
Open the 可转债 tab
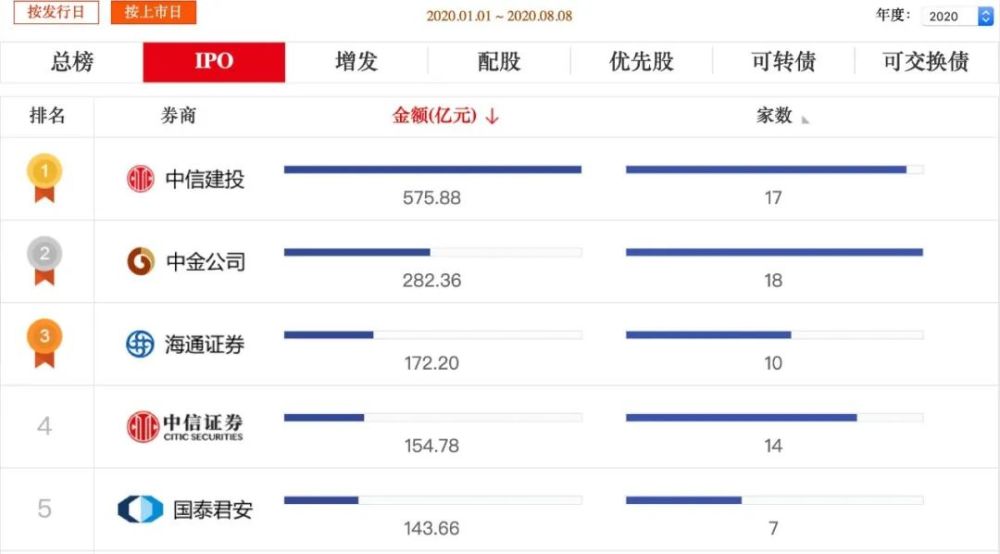point(783,62)
